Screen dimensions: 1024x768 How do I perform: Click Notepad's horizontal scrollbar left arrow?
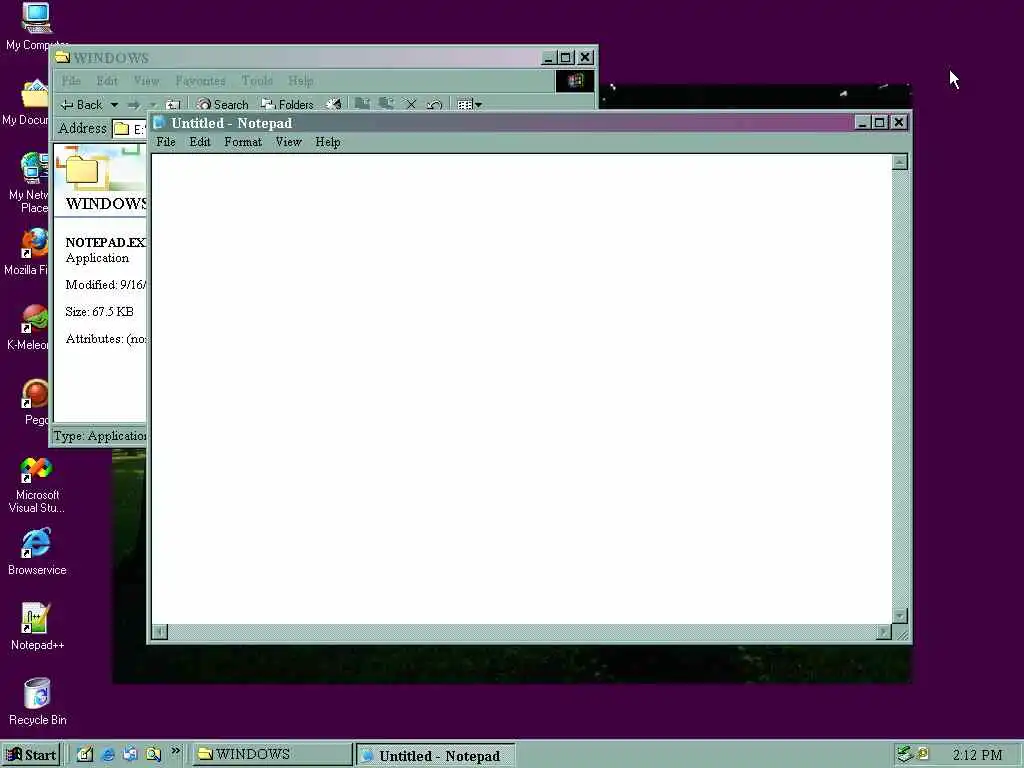click(x=159, y=632)
